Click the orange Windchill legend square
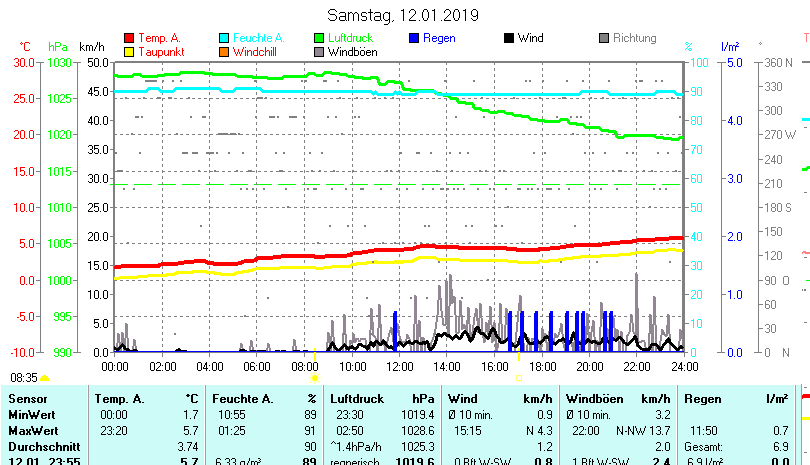 (224, 51)
